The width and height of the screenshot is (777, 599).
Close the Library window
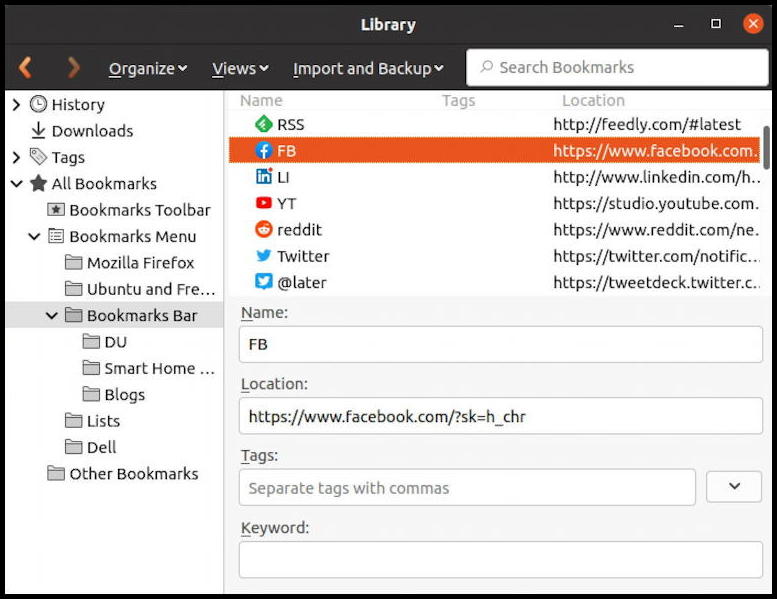(x=753, y=23)
